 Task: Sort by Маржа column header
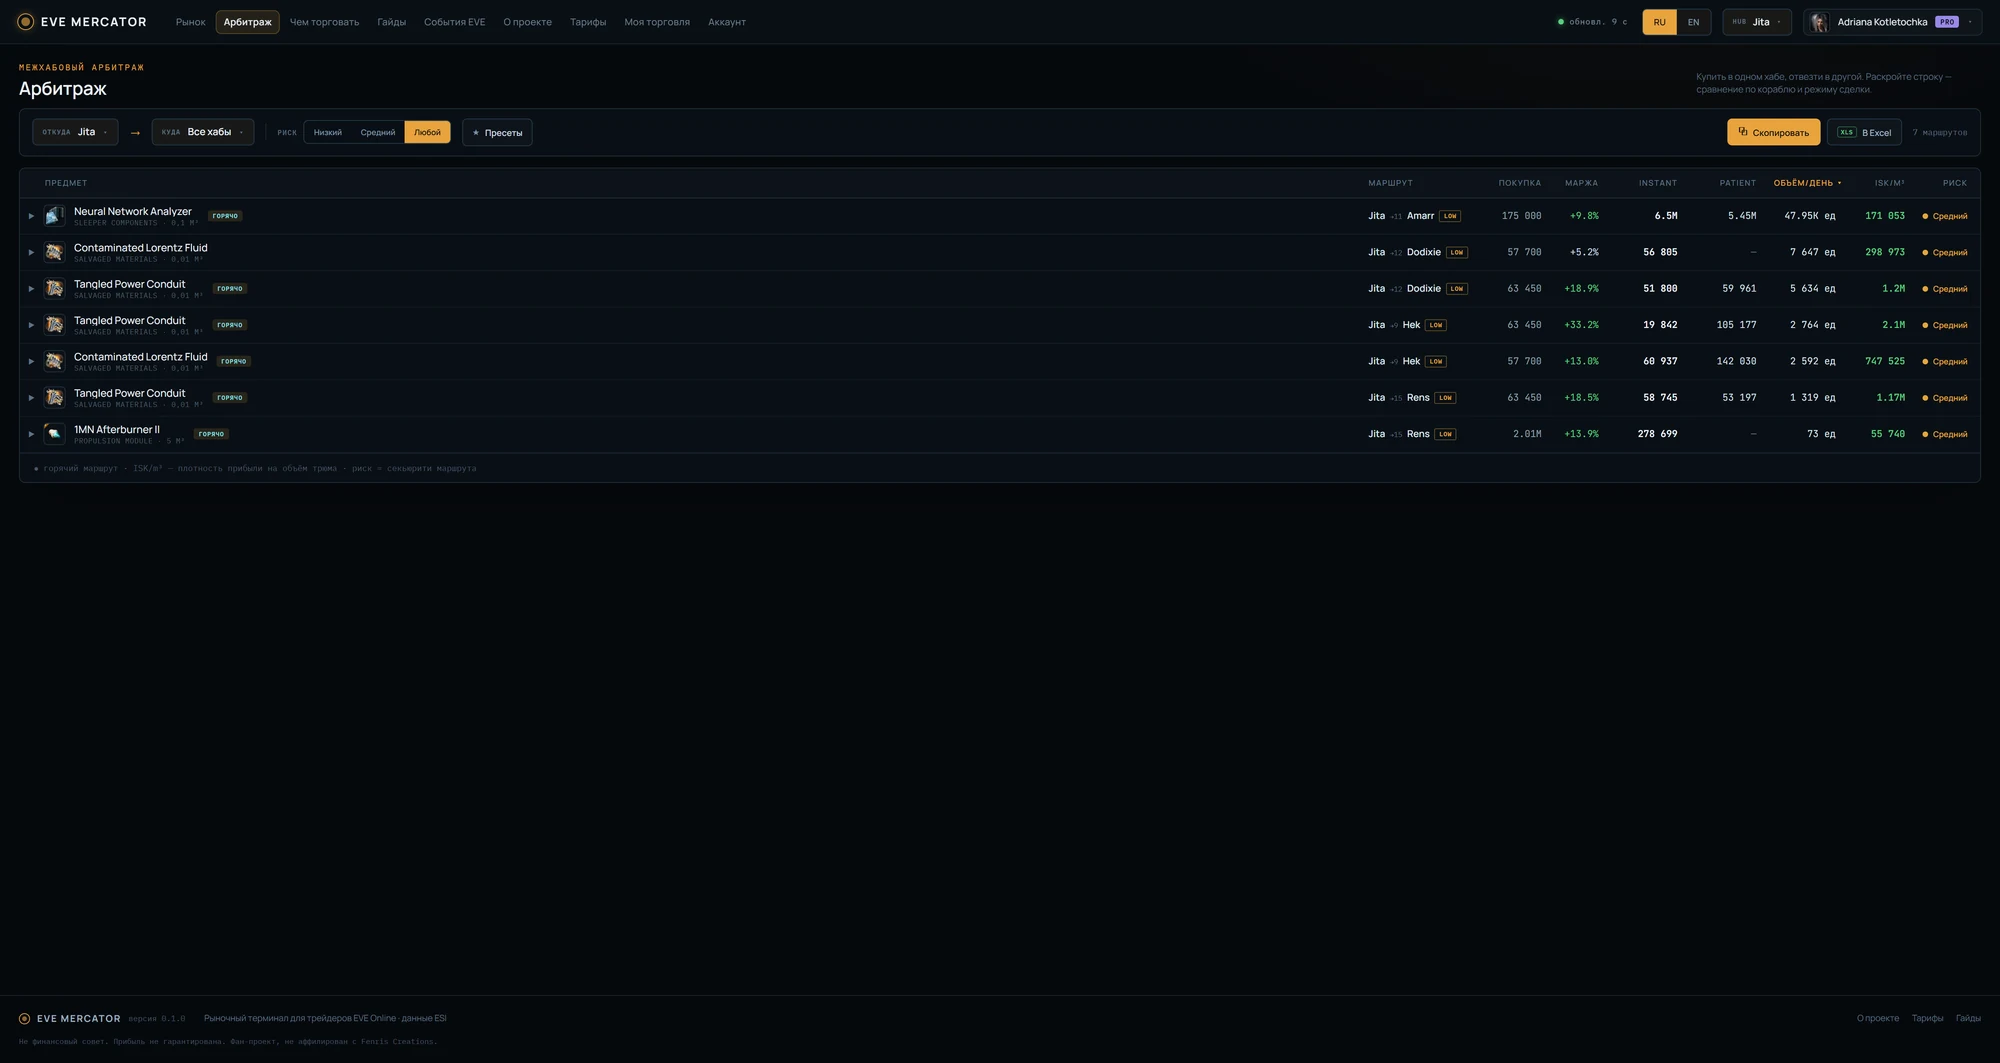point(1581,183)
